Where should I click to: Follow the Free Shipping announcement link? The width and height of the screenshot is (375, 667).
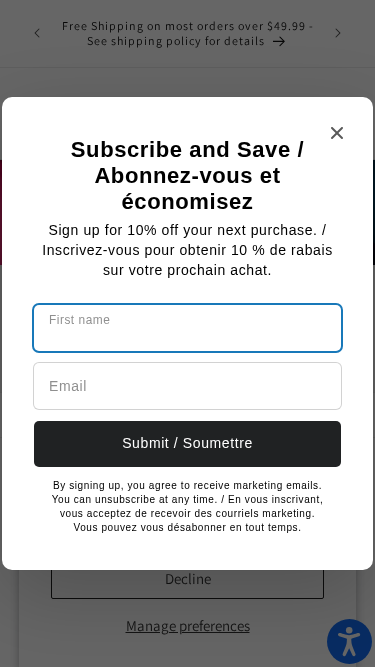click(x=188, y=34)
